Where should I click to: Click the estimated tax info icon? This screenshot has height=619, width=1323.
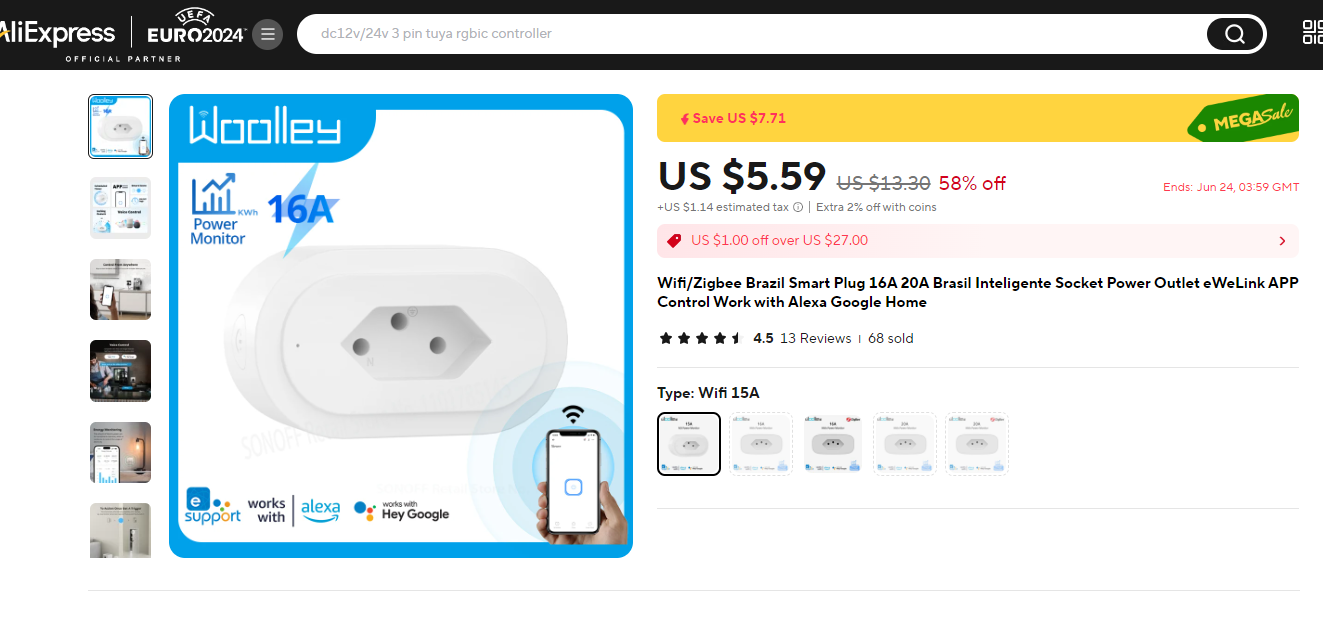tap(798, 208)
